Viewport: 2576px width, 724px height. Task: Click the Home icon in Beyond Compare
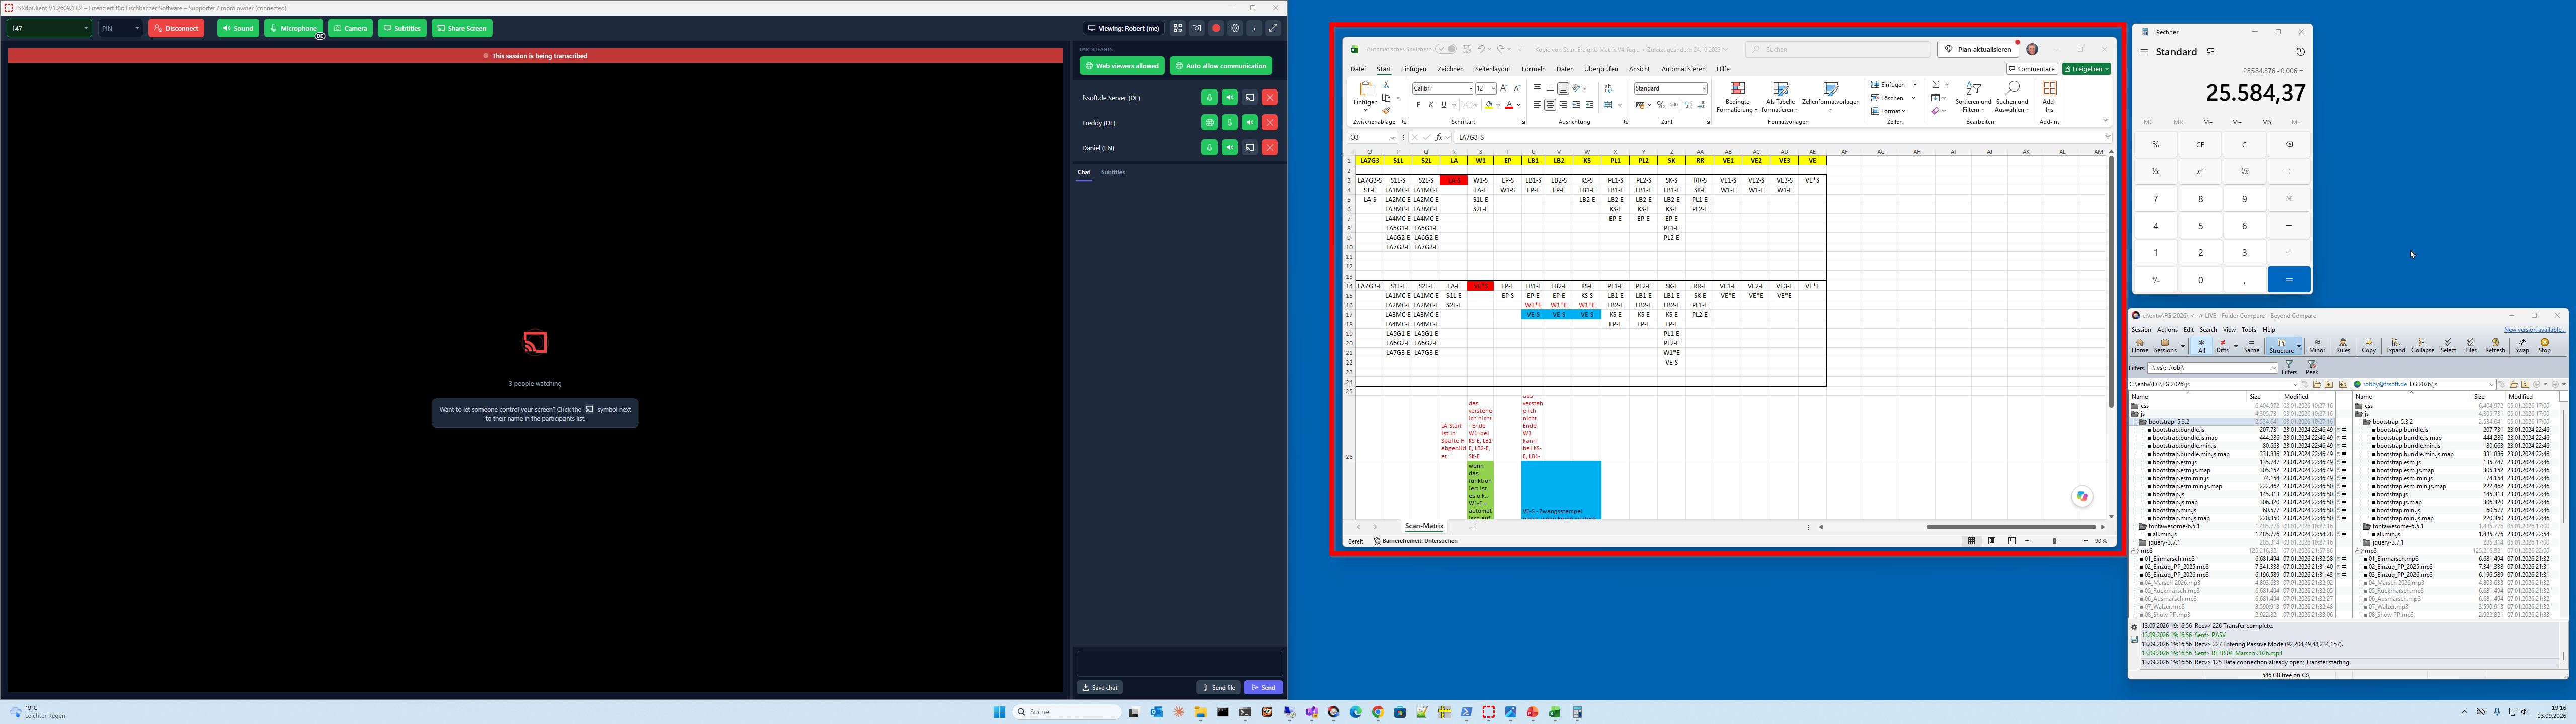[x=2140, y=346]
